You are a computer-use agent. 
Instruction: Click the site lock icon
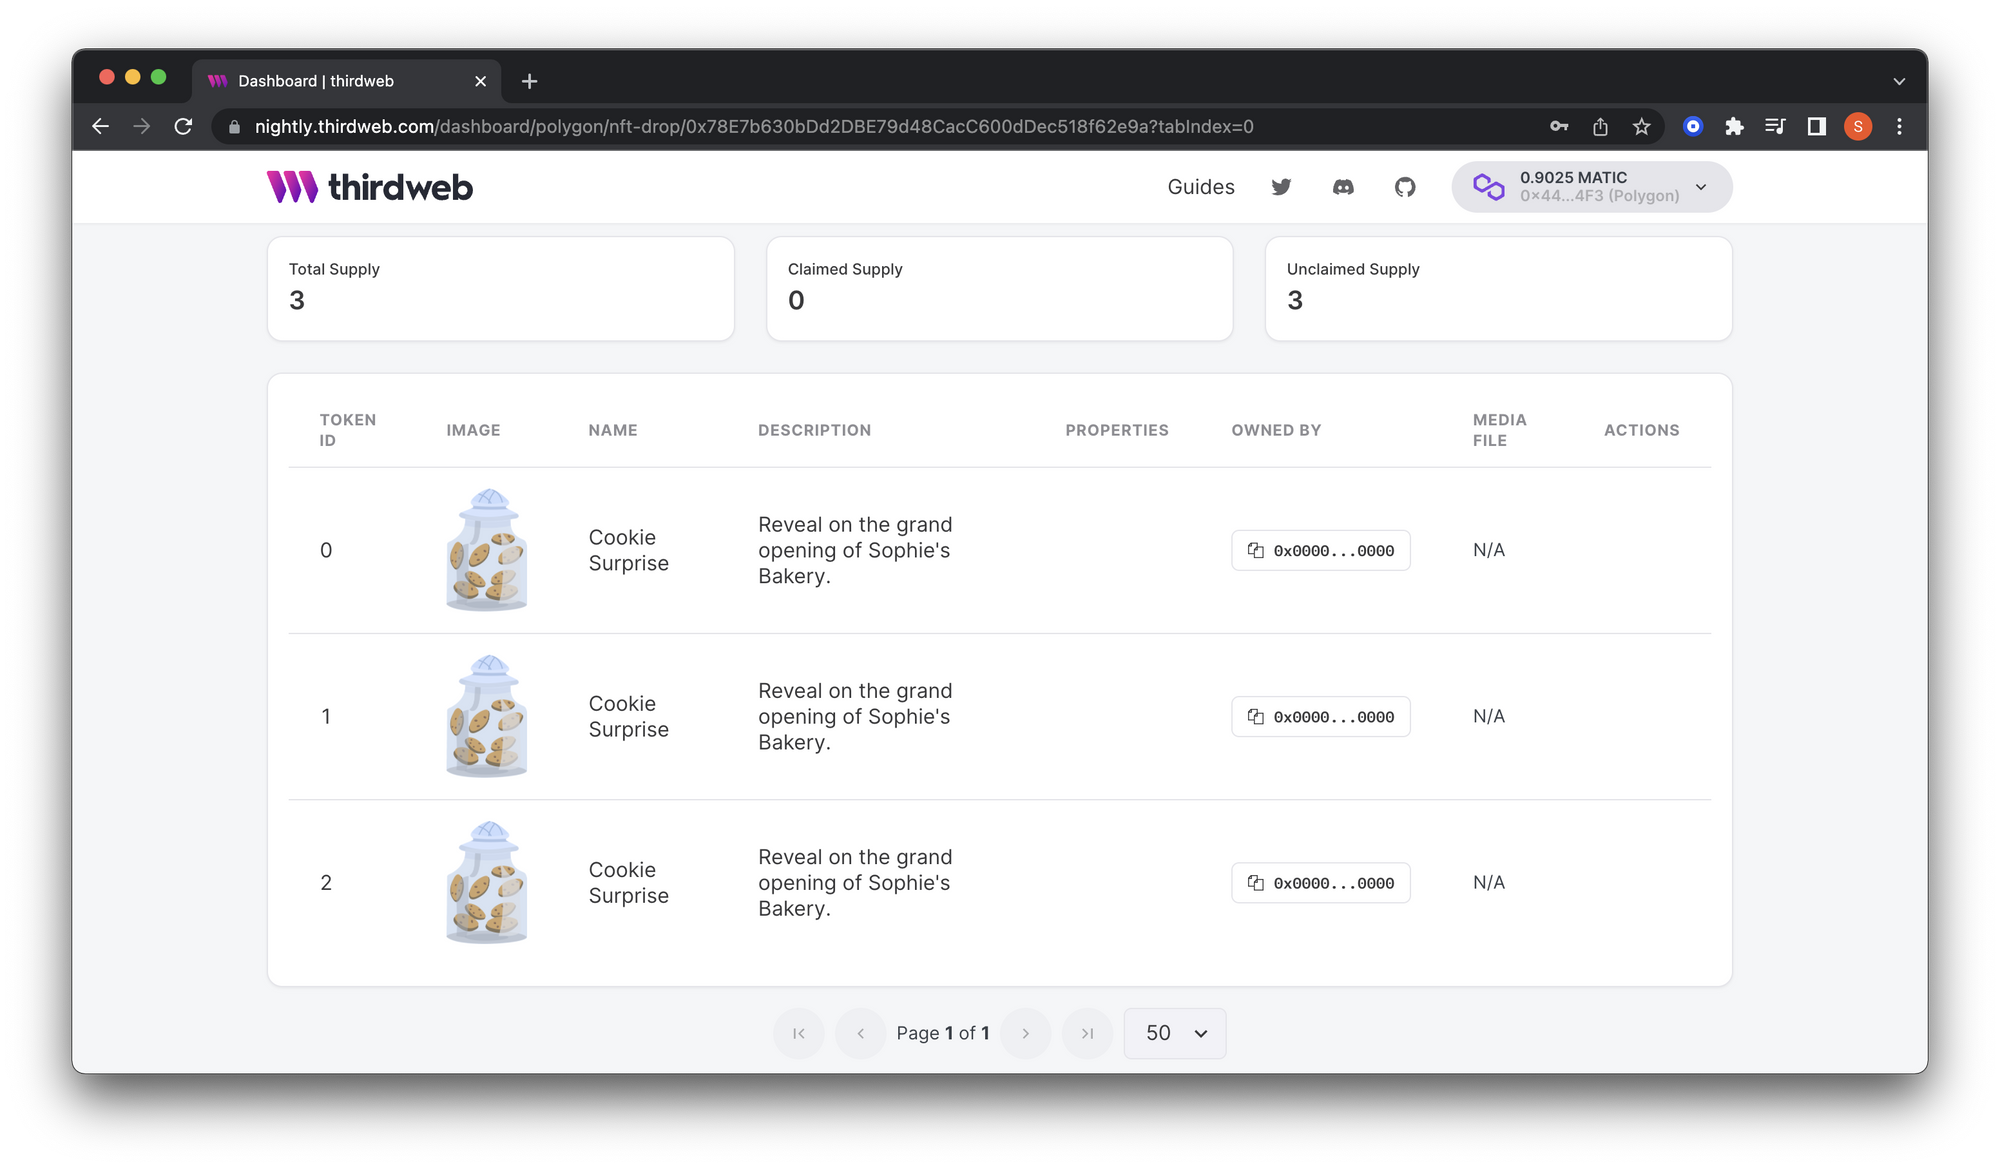(234, 127)
